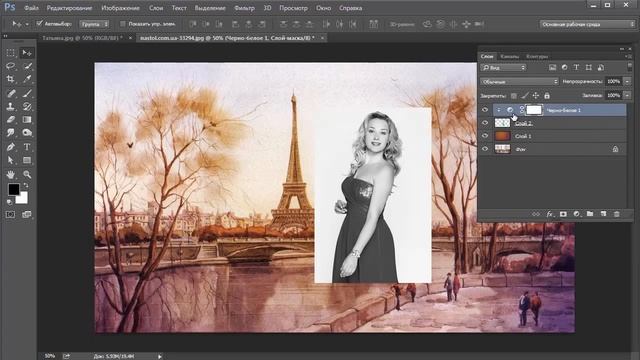The height and width of the screenshot is (360, 640).
Task: Hide the Слой 2 layer
Action: 485,123
